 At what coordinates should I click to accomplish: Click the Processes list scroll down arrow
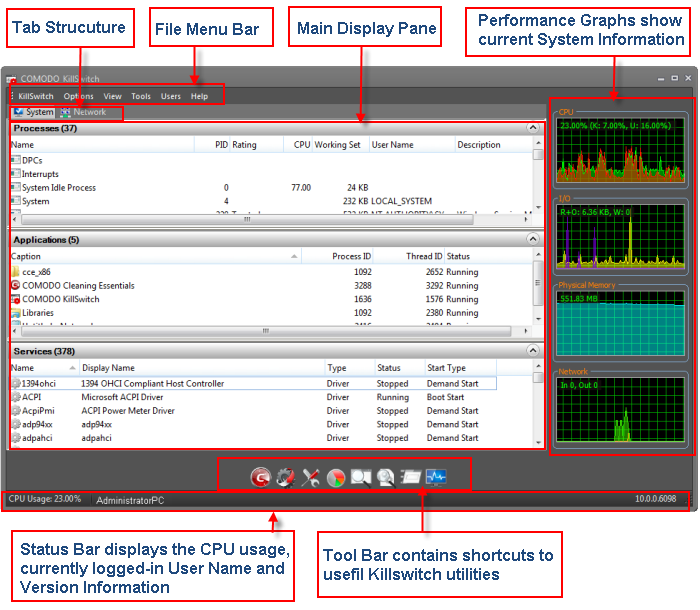click(x=538, y=207)
